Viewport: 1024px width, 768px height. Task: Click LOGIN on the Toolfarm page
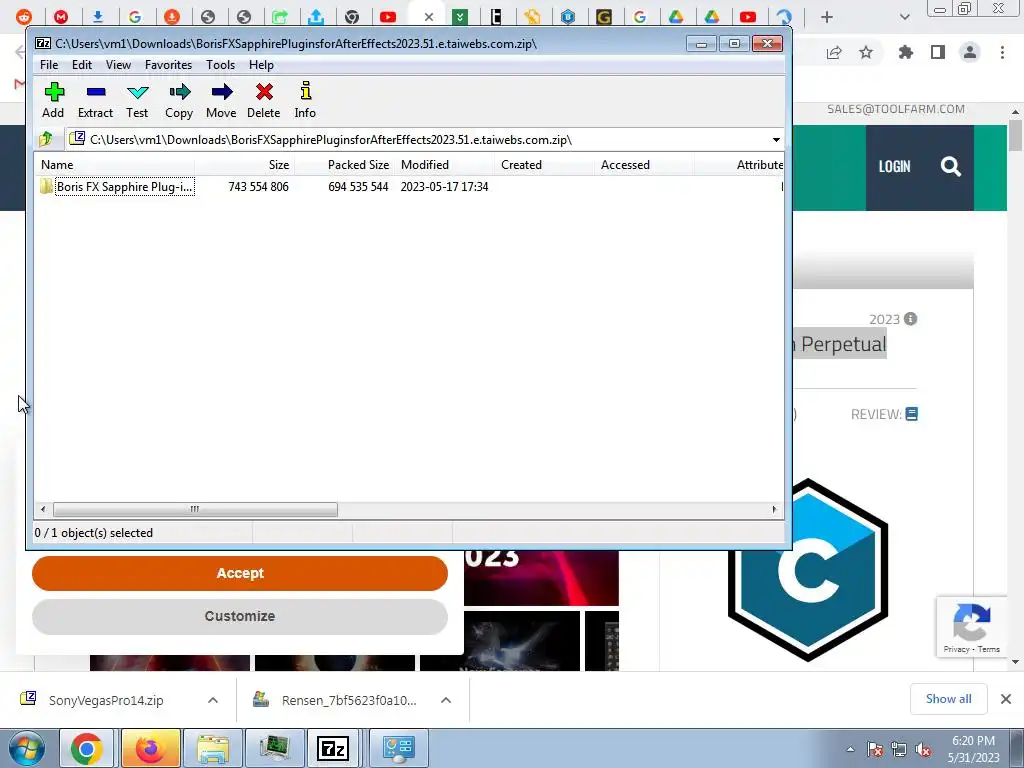(894, 167)
